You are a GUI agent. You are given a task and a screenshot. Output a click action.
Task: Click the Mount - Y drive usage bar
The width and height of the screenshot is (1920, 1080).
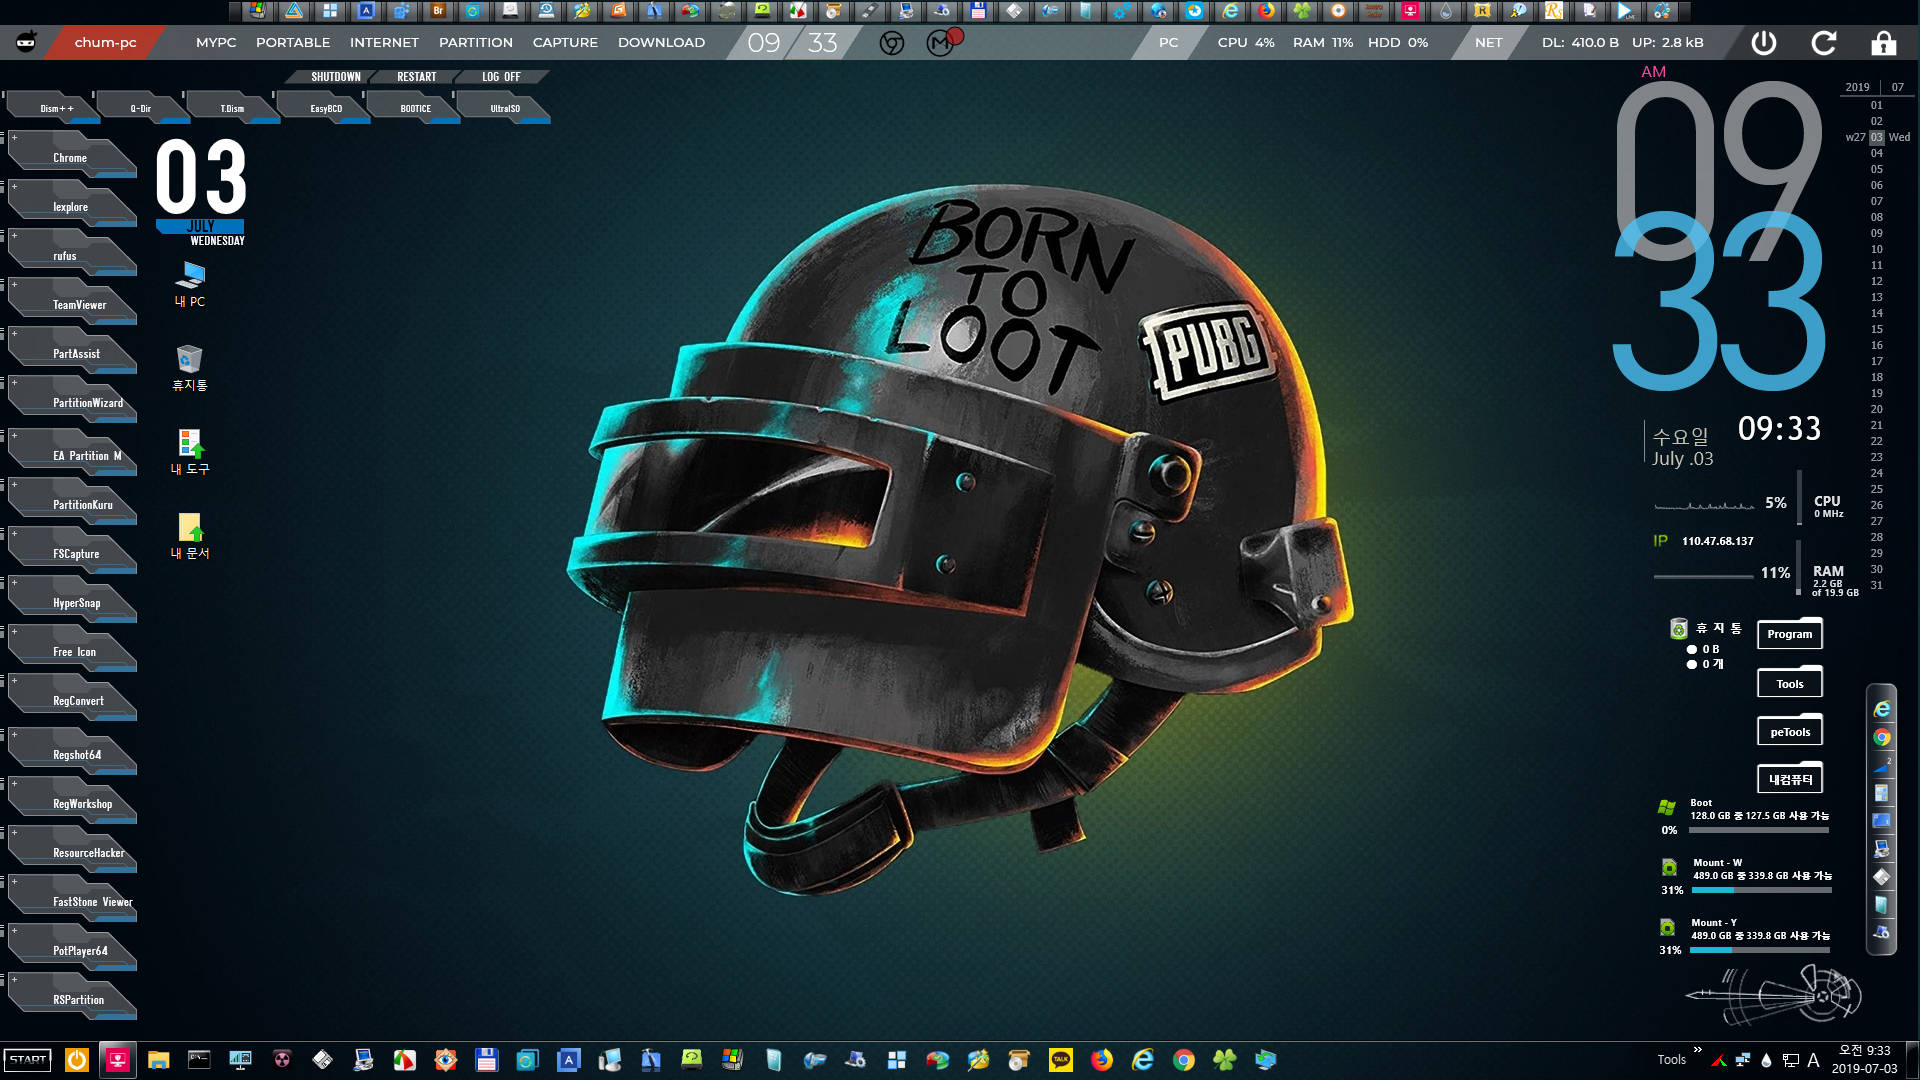click(x=1759, y=950)
